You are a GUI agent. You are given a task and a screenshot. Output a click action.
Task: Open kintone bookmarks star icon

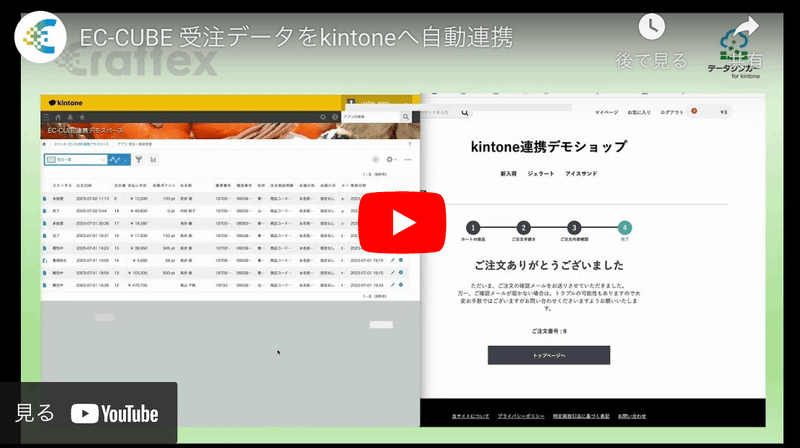[82, 117]
